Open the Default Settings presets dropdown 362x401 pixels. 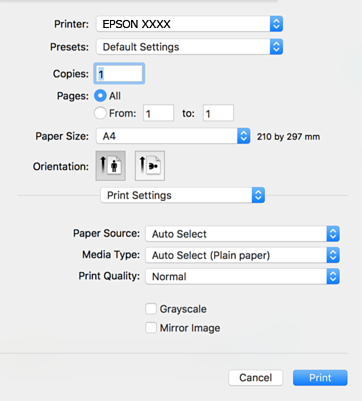[x=189, y=47]
